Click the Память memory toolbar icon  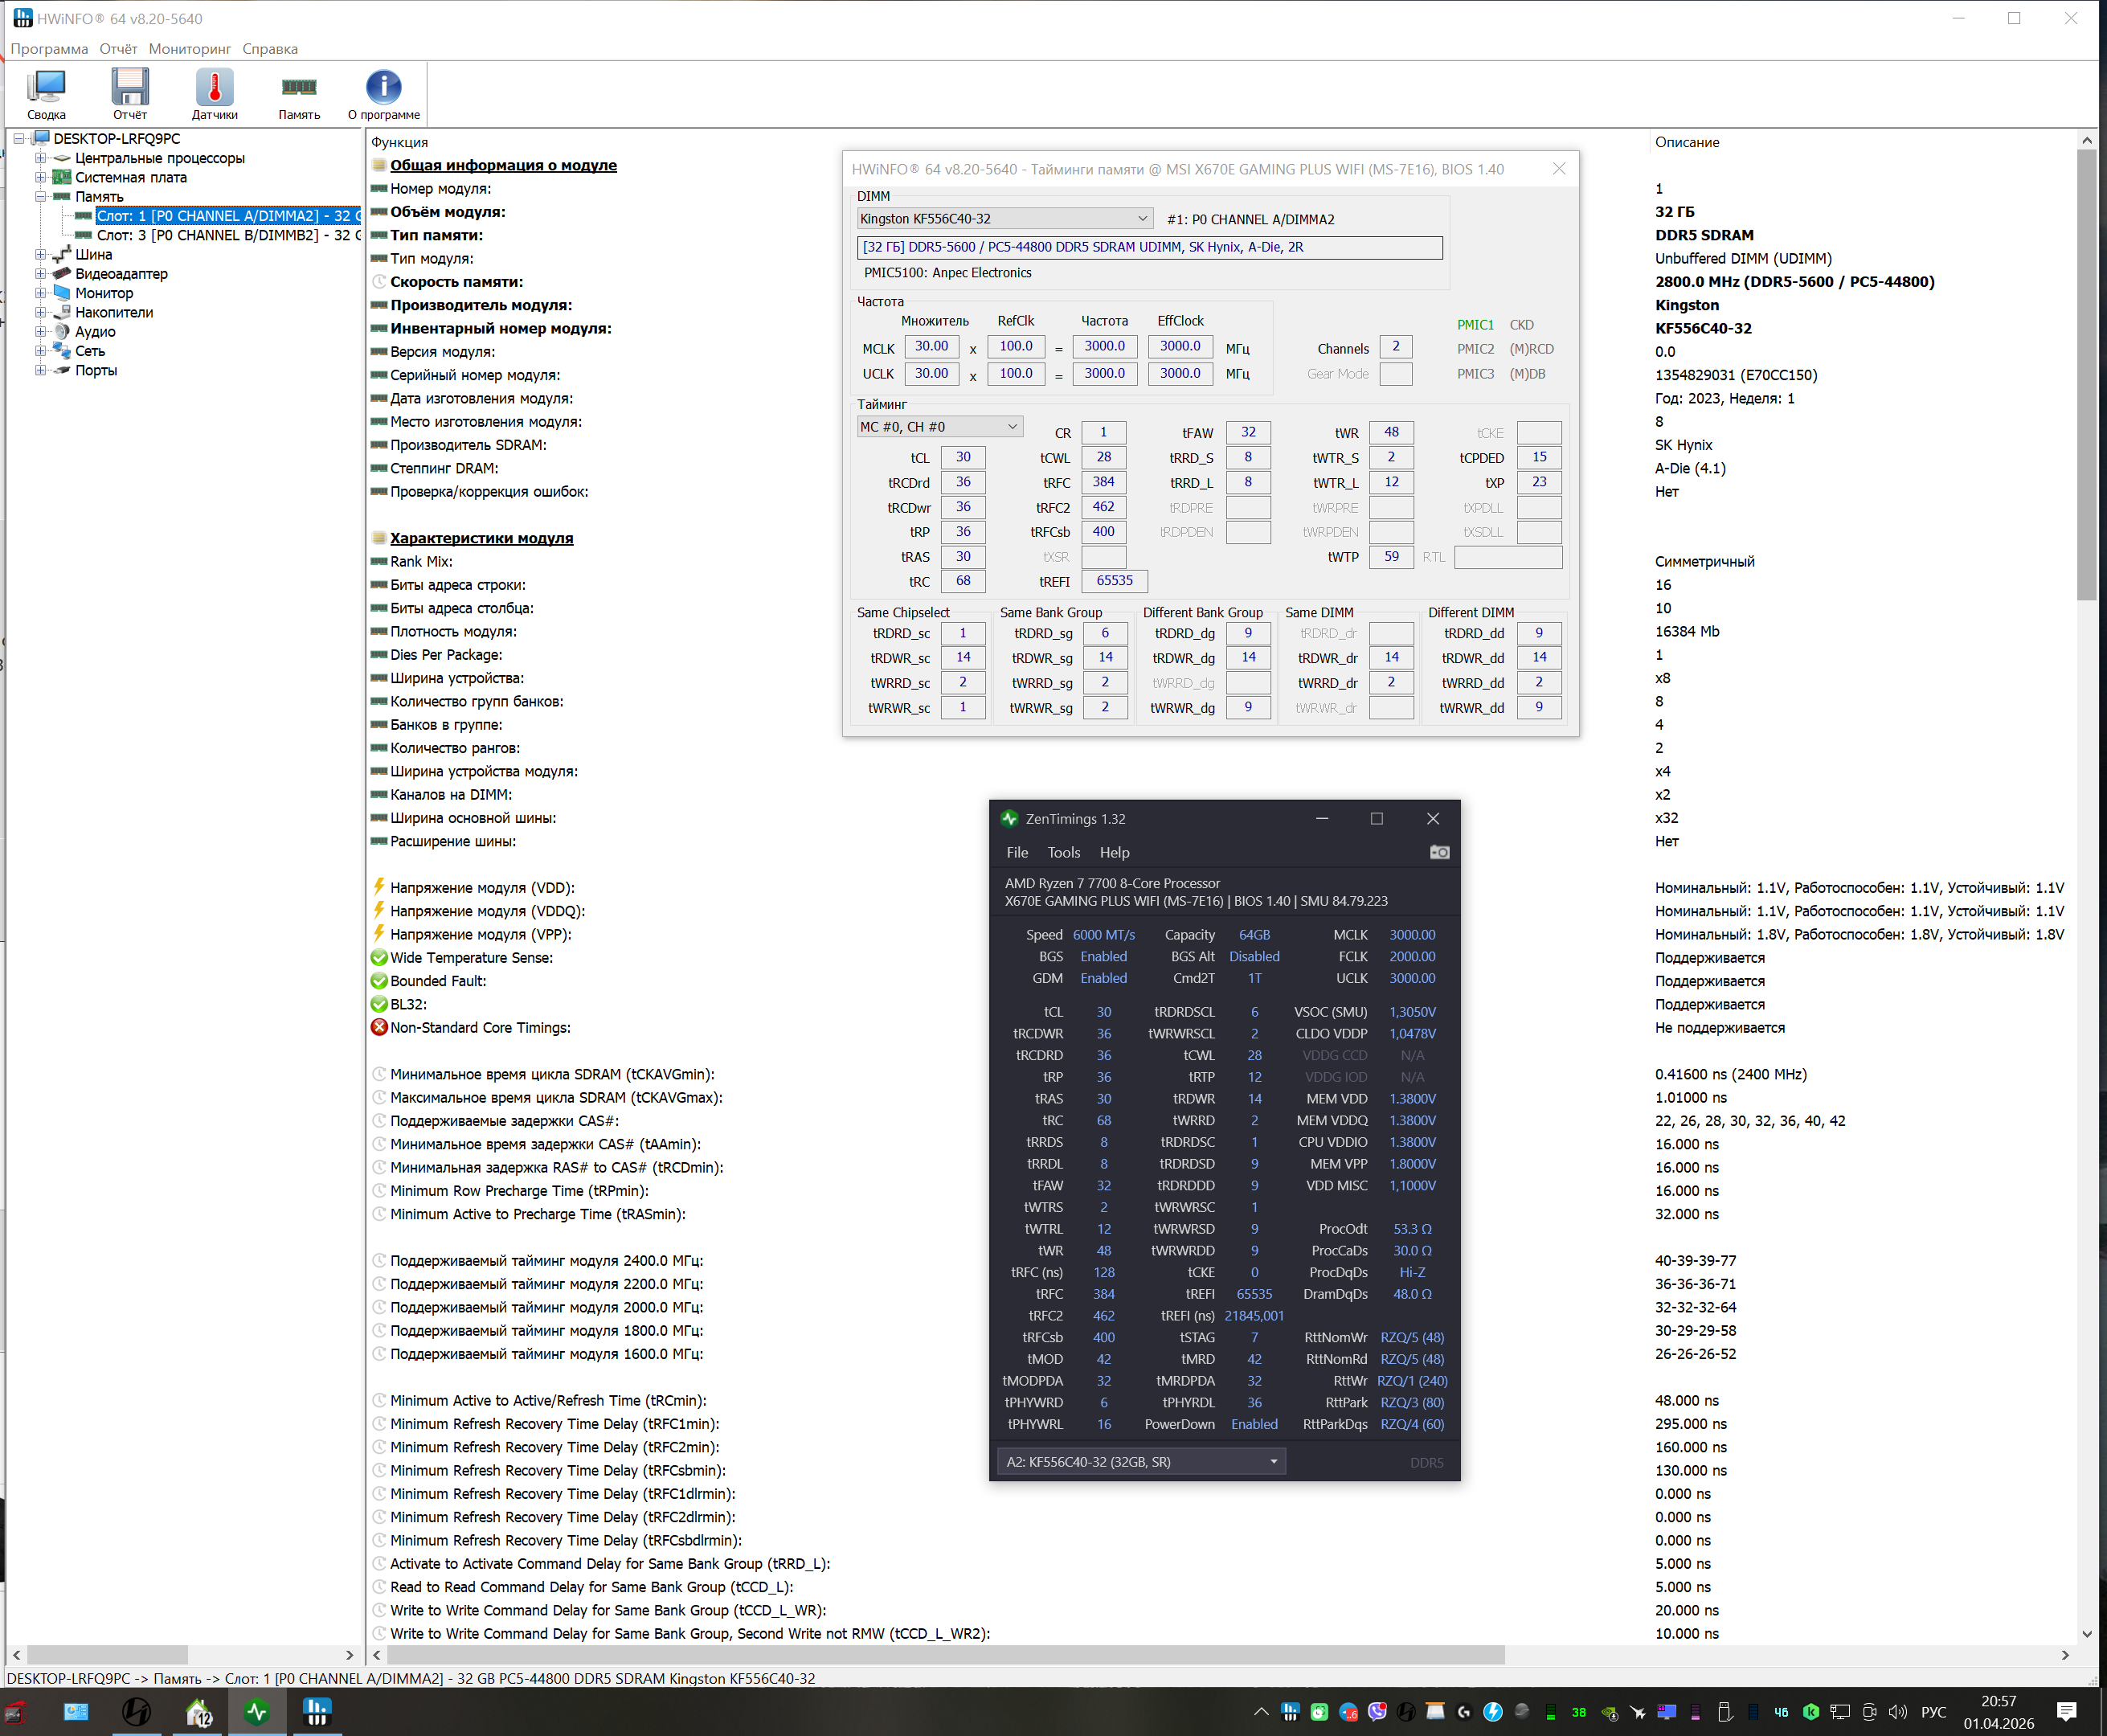299,94
